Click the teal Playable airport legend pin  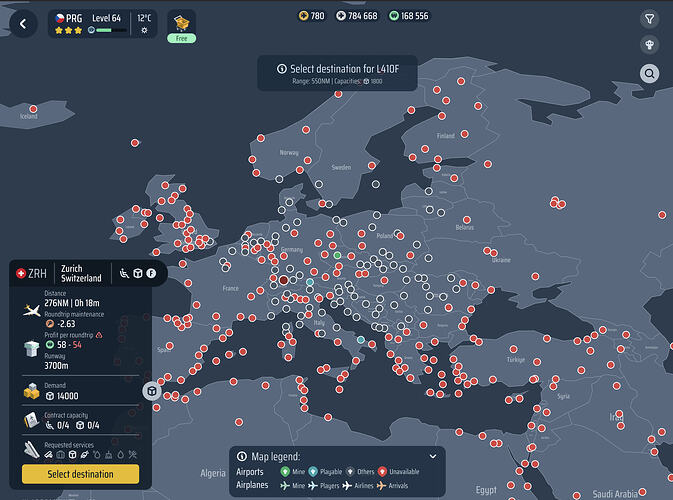click(313, 472)
